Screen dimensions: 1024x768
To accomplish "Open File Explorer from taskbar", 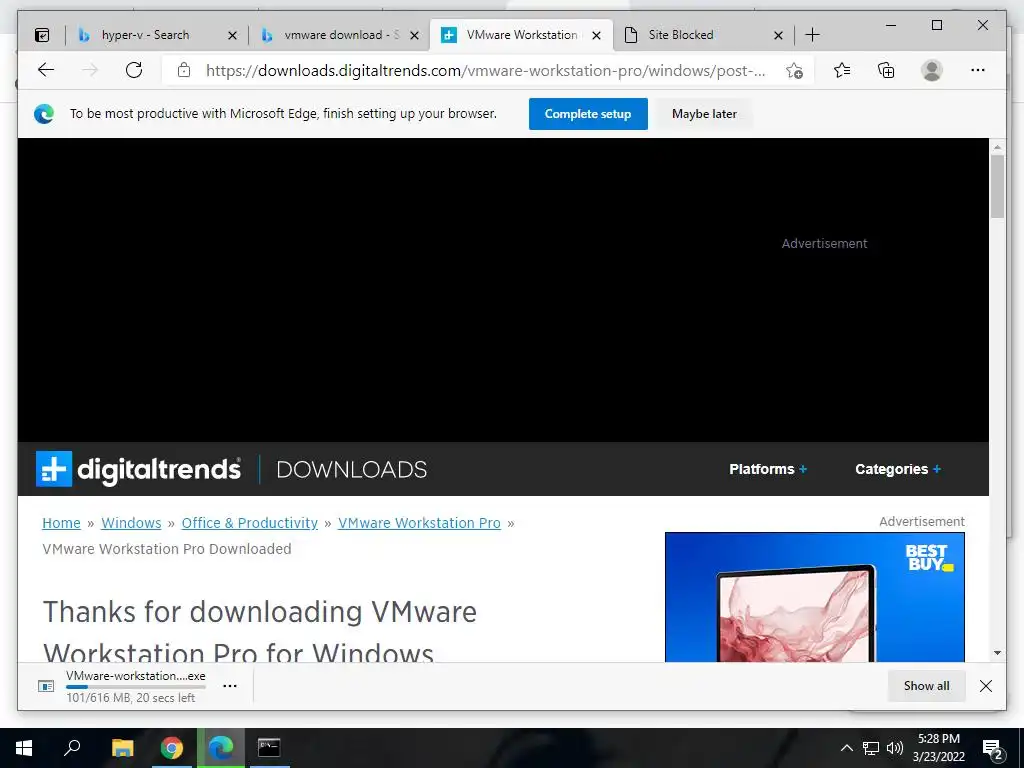I will tap(122, 748).
